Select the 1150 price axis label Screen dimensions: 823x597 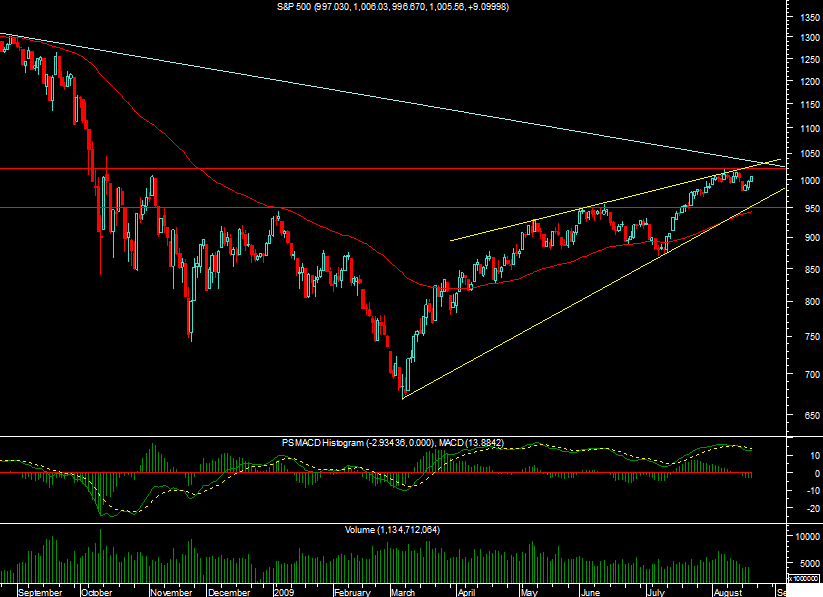point(809,104)
